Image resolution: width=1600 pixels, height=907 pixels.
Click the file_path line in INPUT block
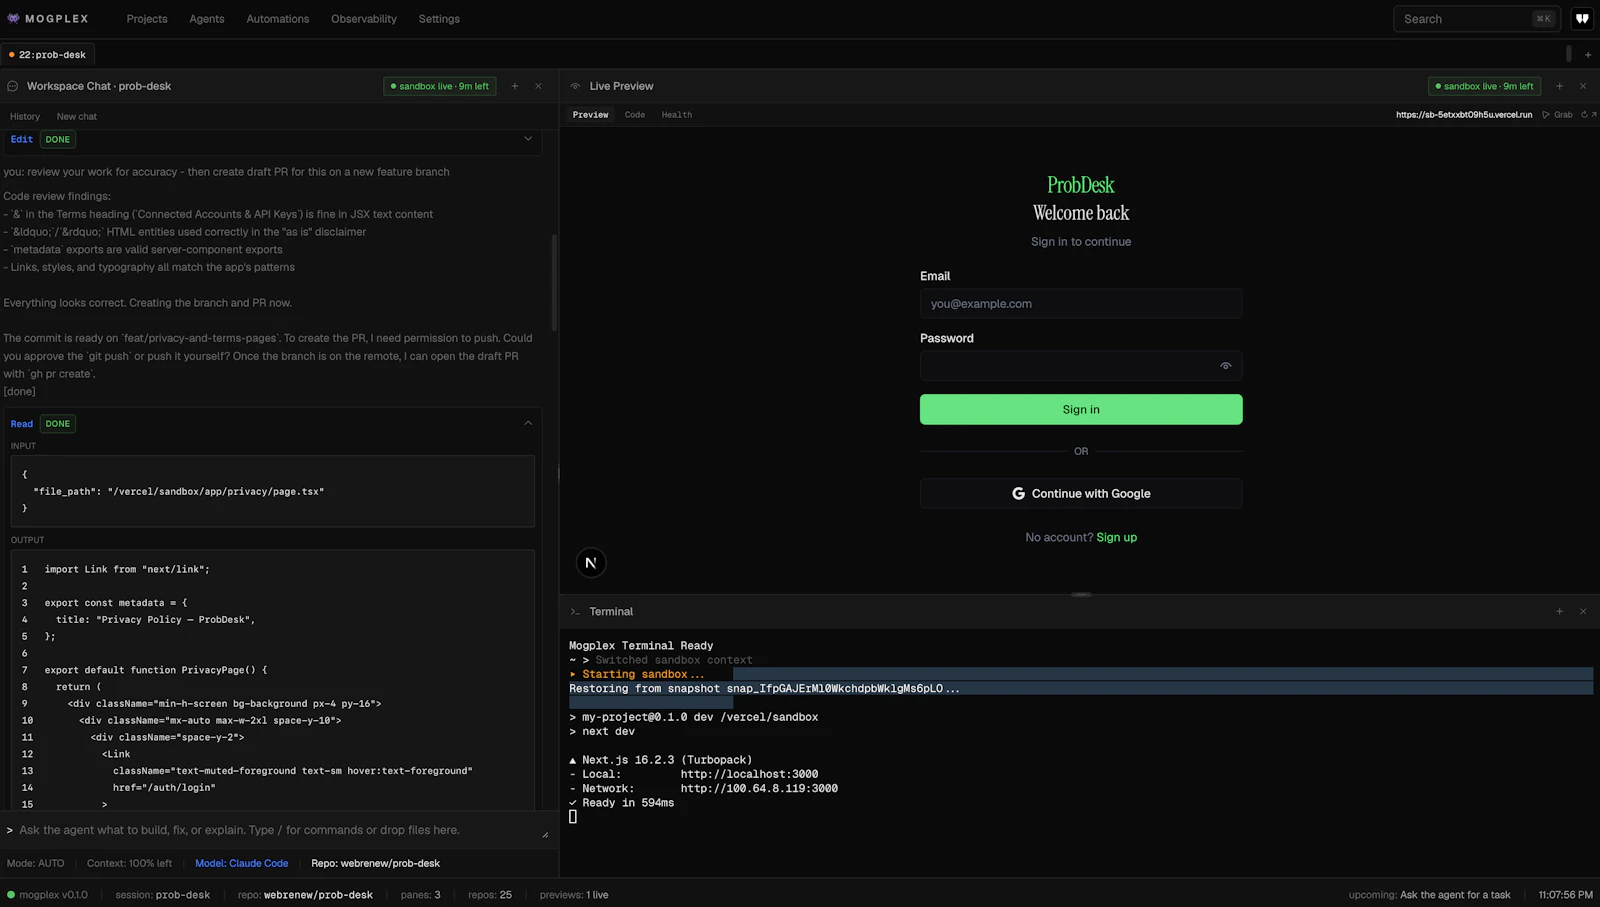[x=178, y=491]
